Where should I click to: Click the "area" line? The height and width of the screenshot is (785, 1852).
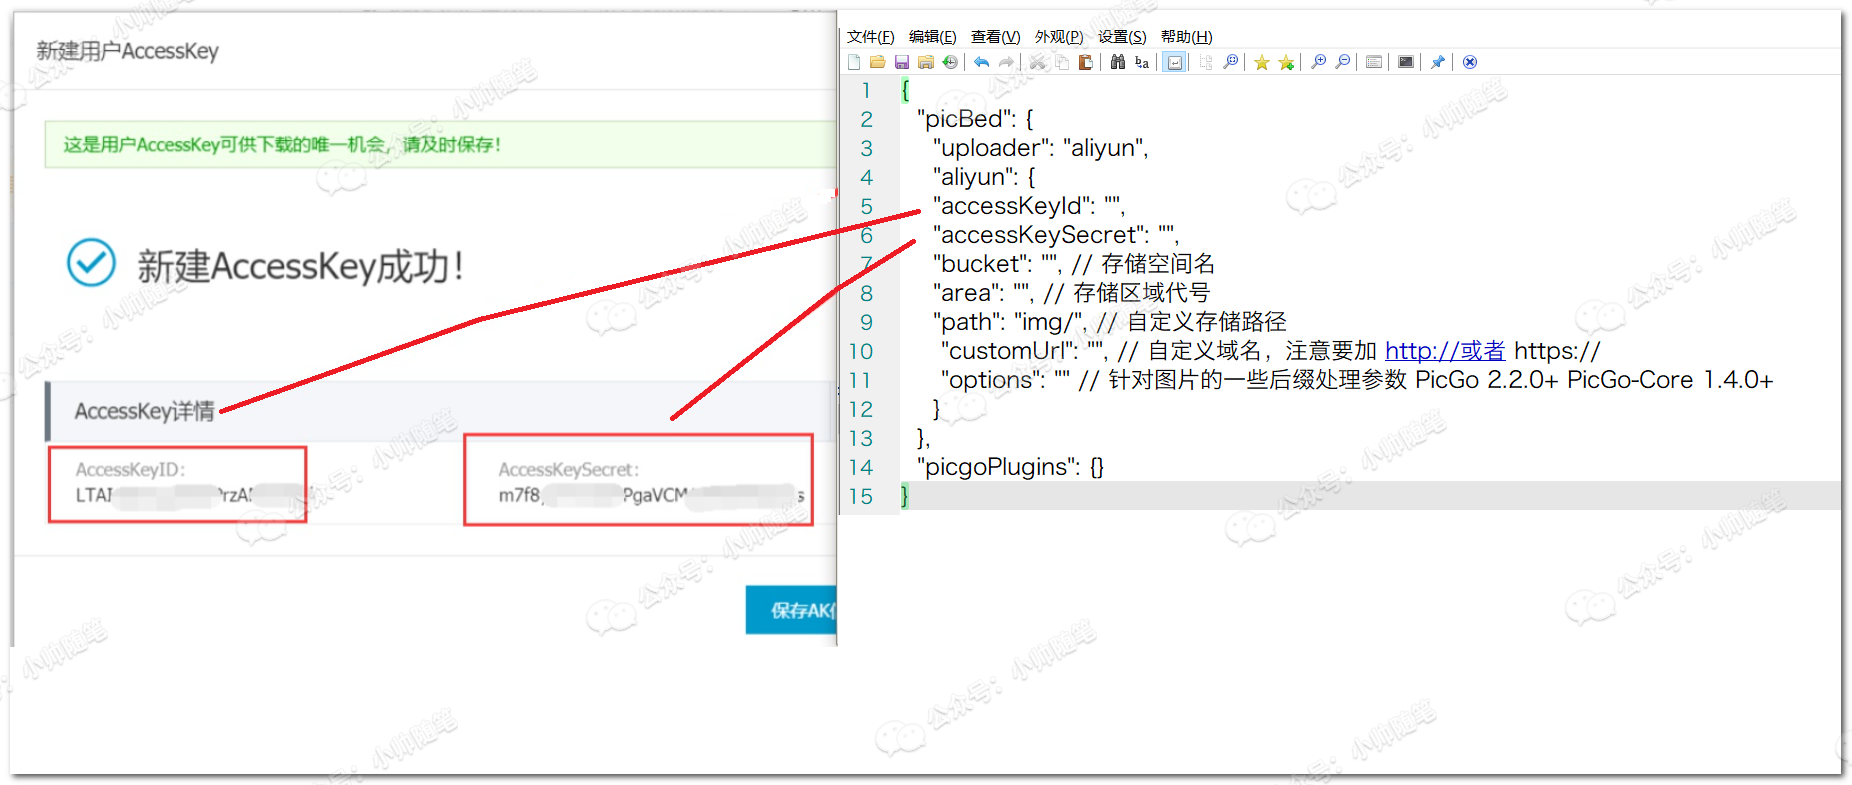pos(1070,293)
